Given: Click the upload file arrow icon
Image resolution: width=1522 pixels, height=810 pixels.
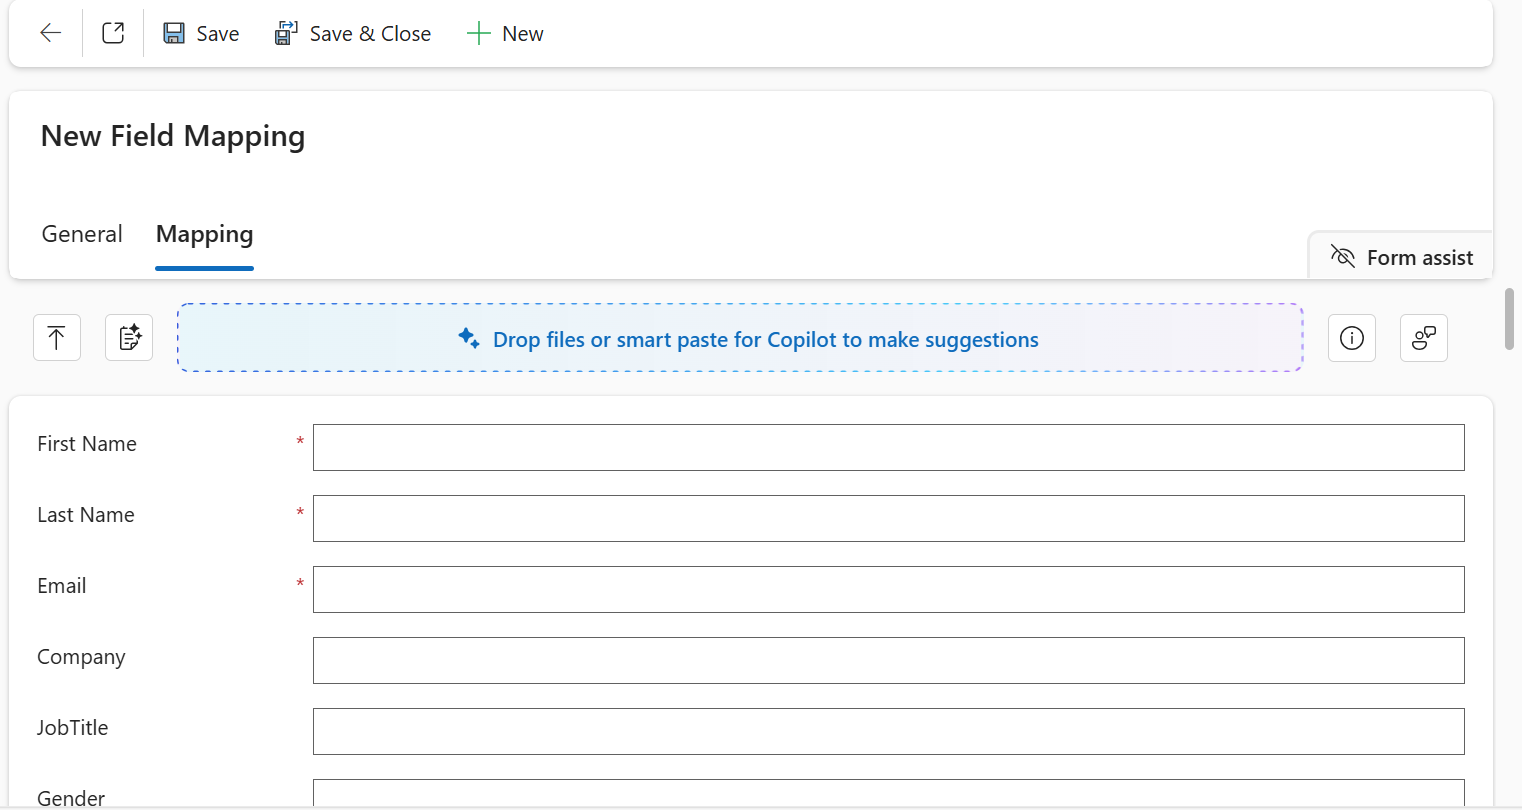Looking at the screenshot, I should (57, 338).
